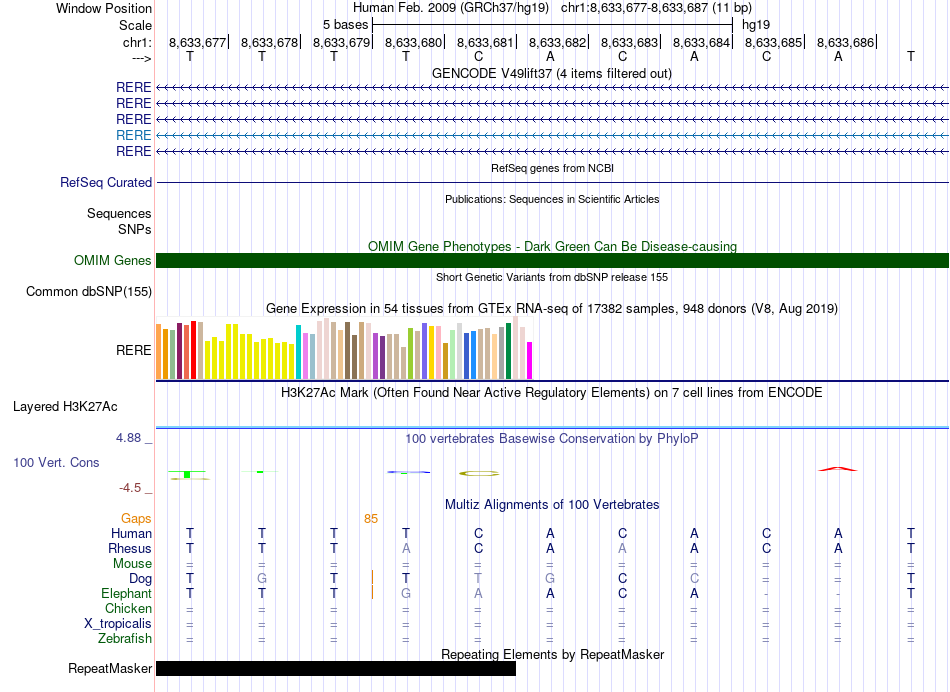Open the OMIM Genes track label
The width and height of the screenshot is (950, 692).
(x=113, y=261)
